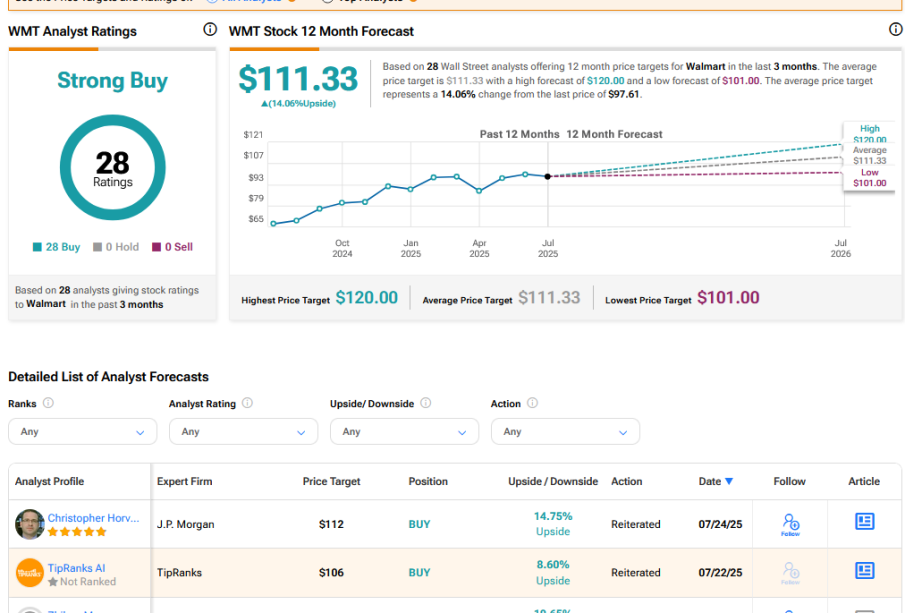Click J.P. Morgan price target $112
This screenshot has height=613, width=905.
331,524
